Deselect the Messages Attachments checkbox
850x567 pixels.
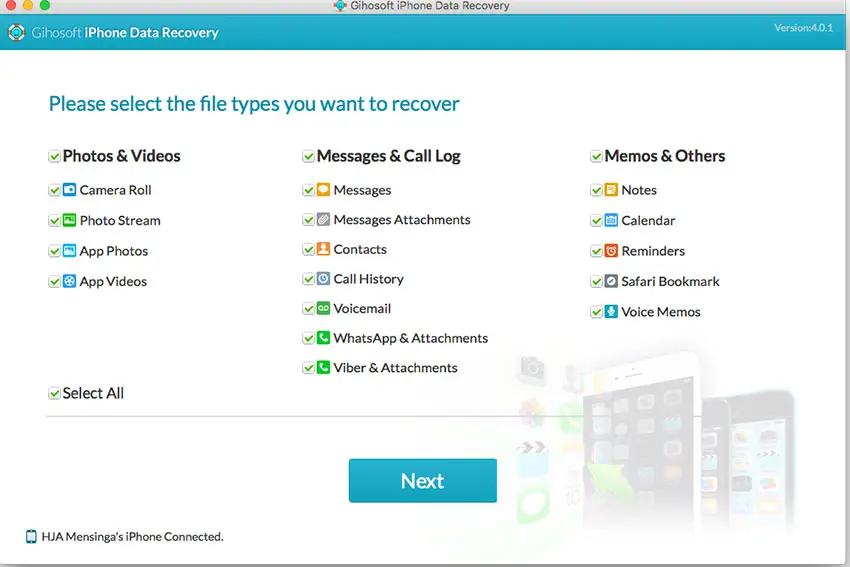tap(308, 220)
